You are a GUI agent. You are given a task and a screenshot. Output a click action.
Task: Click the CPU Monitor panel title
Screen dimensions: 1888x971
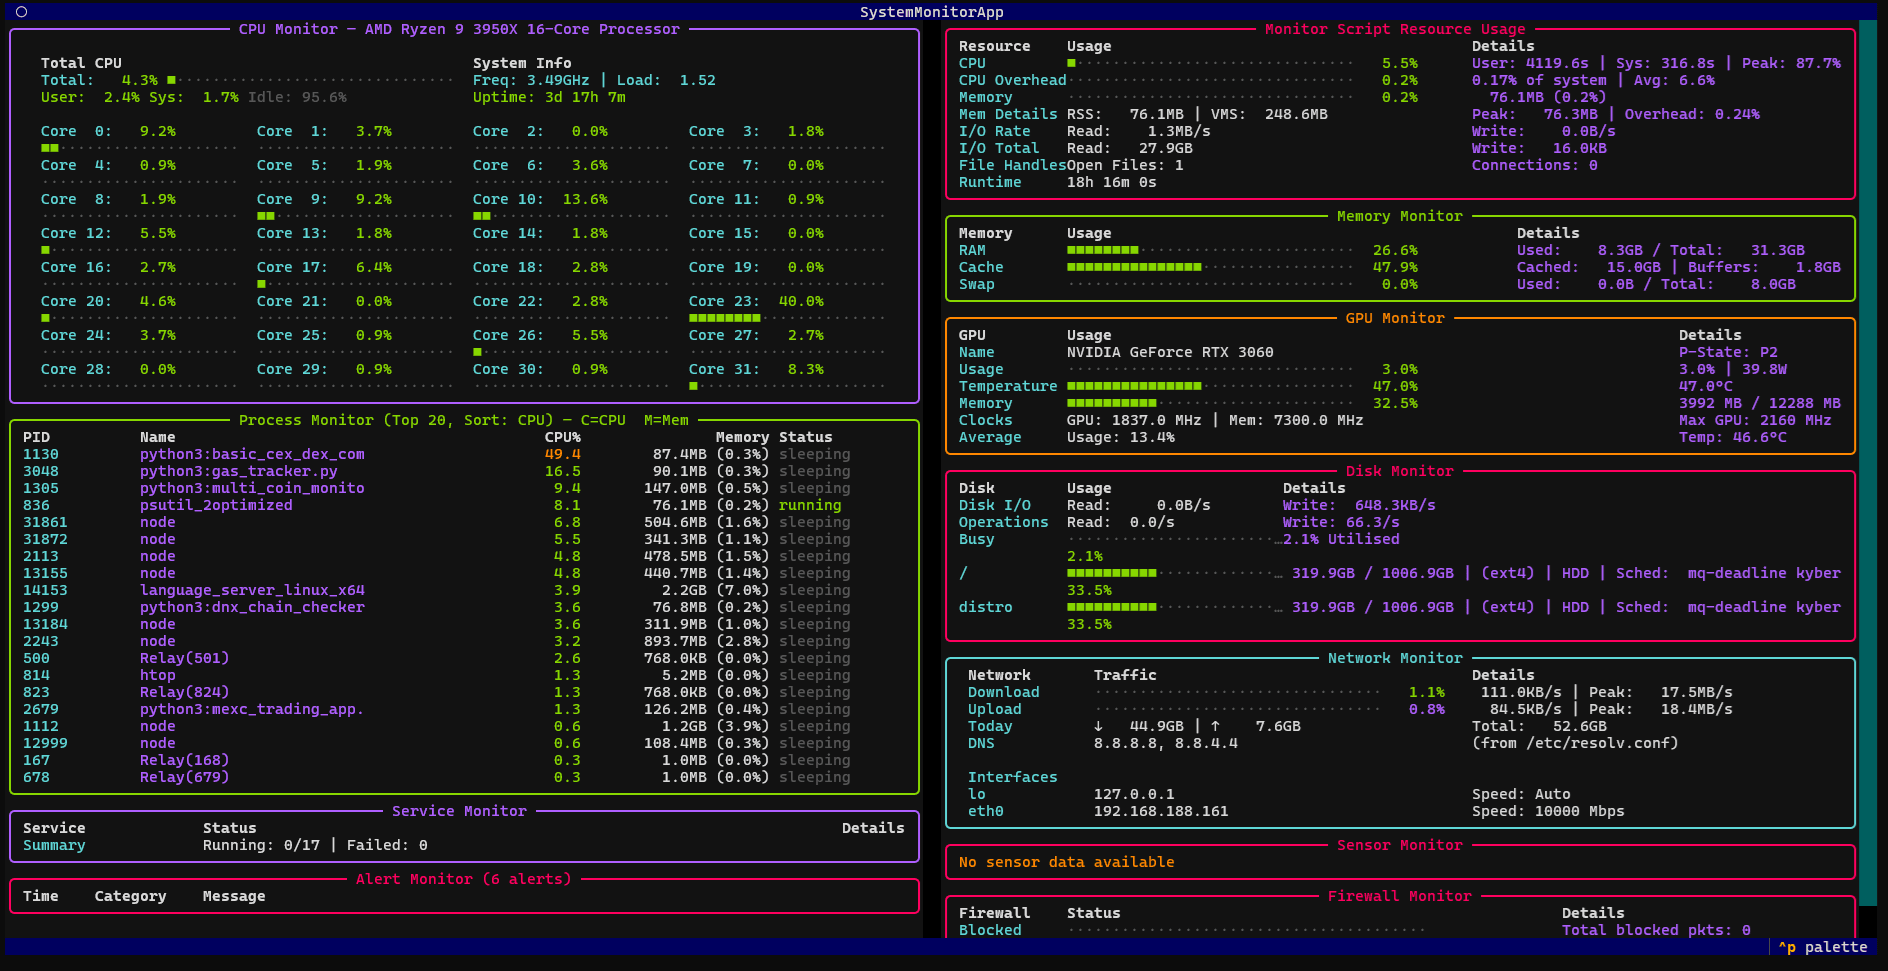(459, 29)
